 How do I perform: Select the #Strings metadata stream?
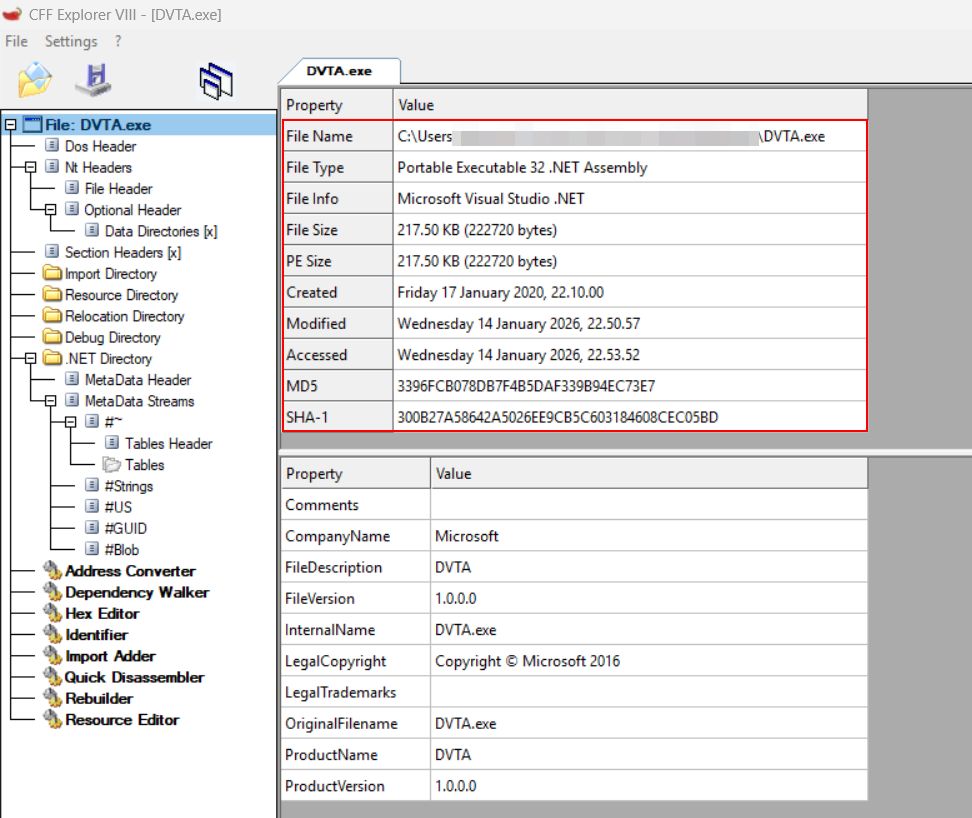(x=128, y=486)
